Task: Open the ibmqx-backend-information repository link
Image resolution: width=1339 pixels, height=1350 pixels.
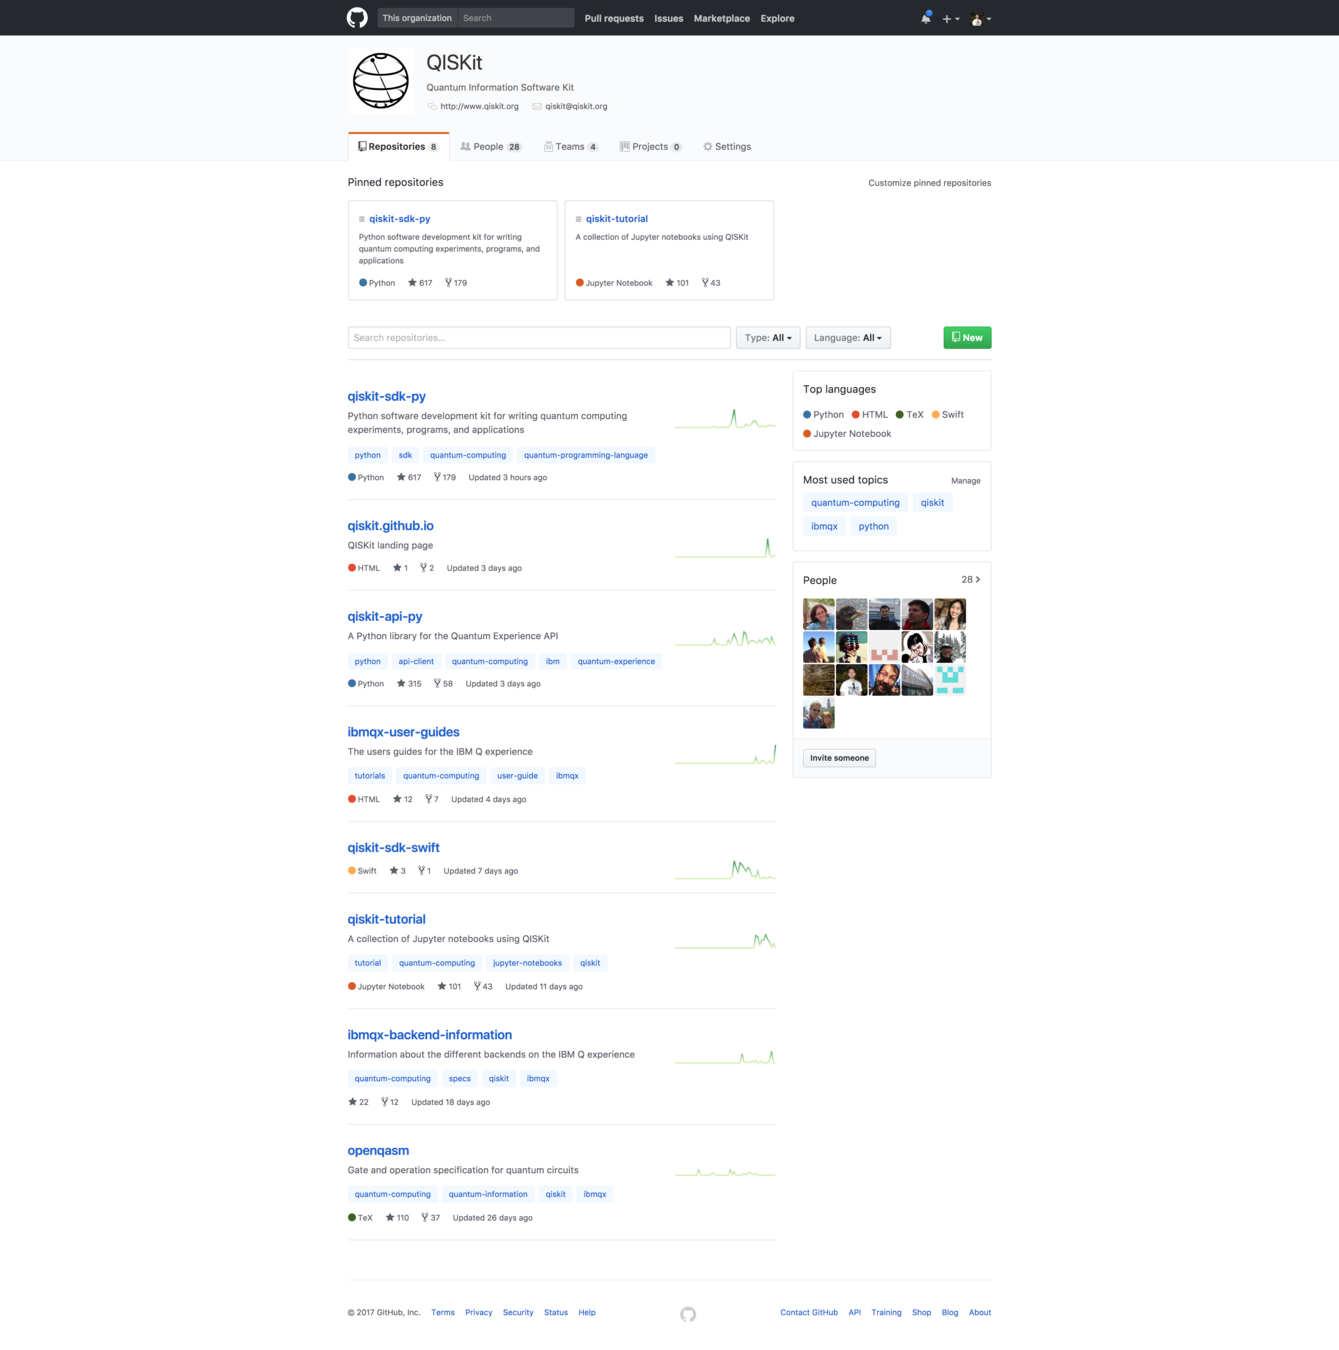Action: (430, 1035)
